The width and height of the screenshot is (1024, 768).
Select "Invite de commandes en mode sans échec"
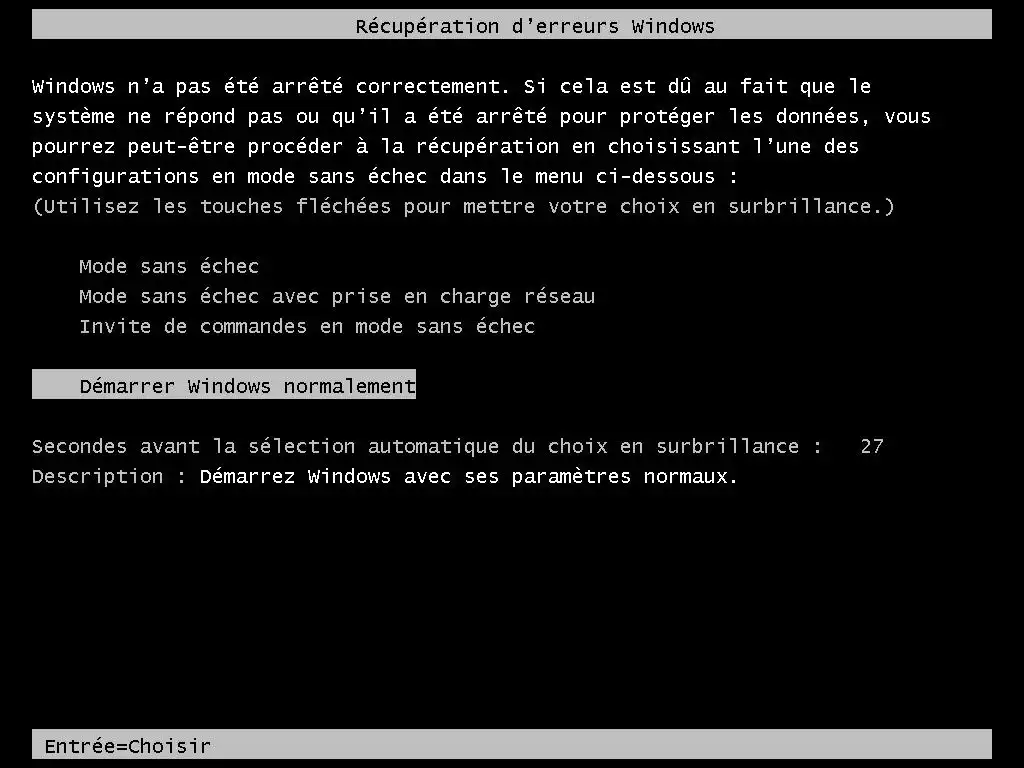[x=307, y=326]
